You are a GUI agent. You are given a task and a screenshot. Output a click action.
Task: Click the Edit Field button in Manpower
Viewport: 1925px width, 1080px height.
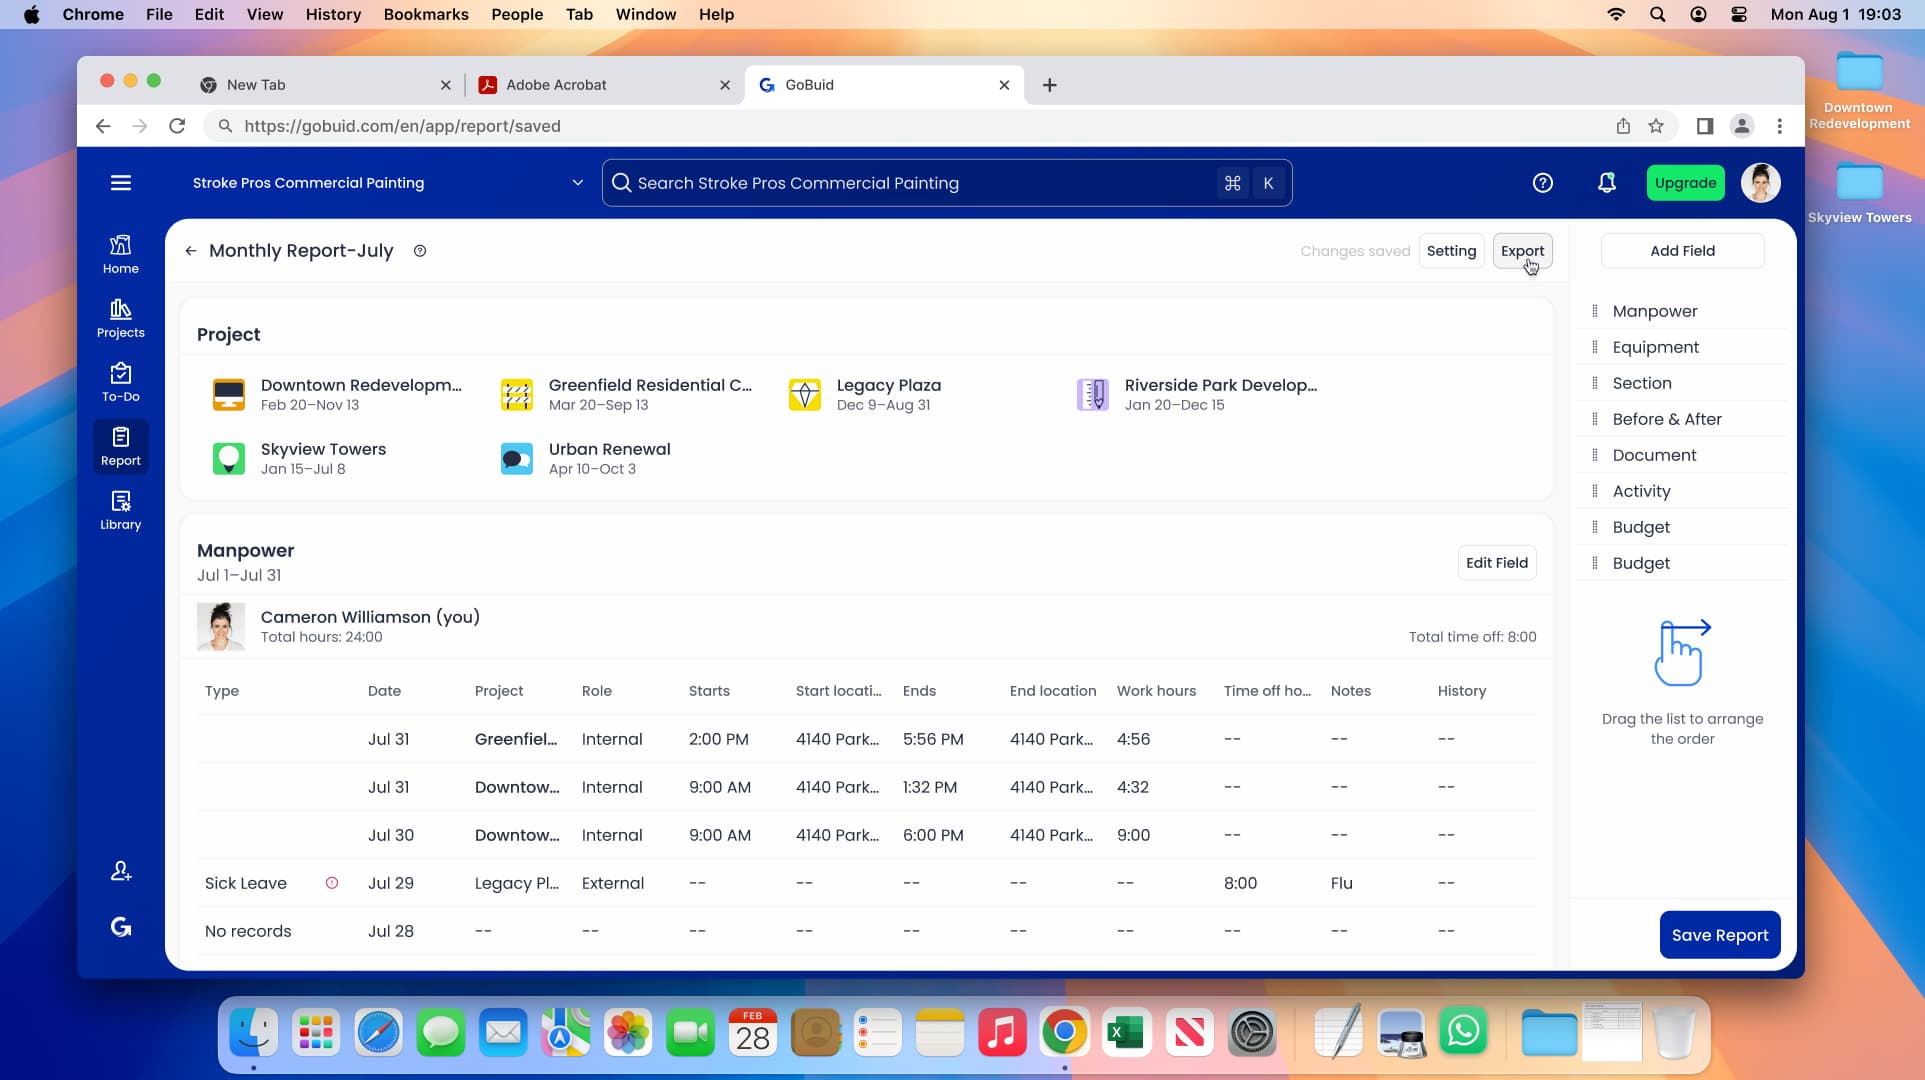click(1496, 563)
